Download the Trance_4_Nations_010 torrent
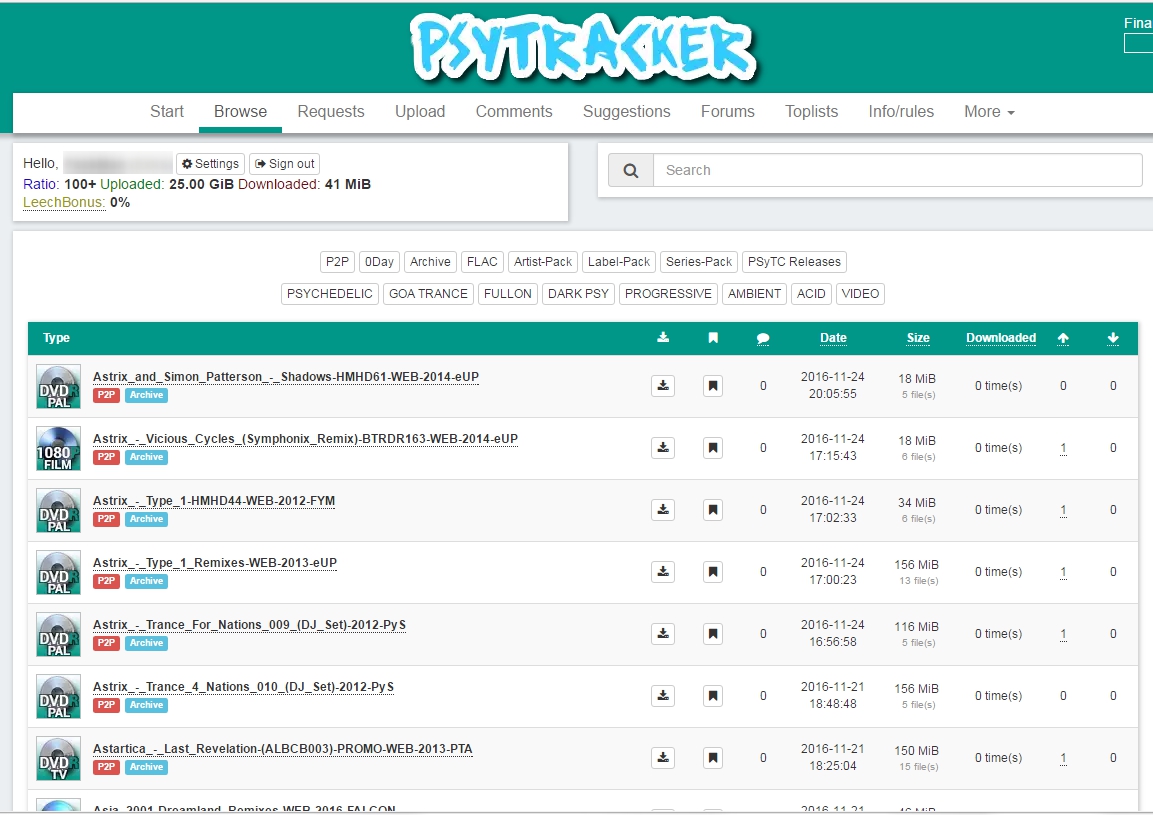The width and height of the screenshot is (1153, 815). click(x=663, y=696)
